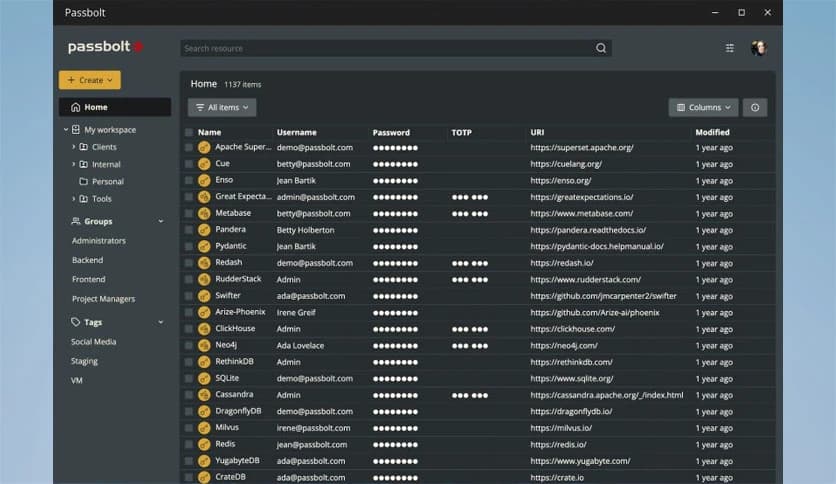Open the Columns dropdown
Screen dimensions: 836x484
703,108
